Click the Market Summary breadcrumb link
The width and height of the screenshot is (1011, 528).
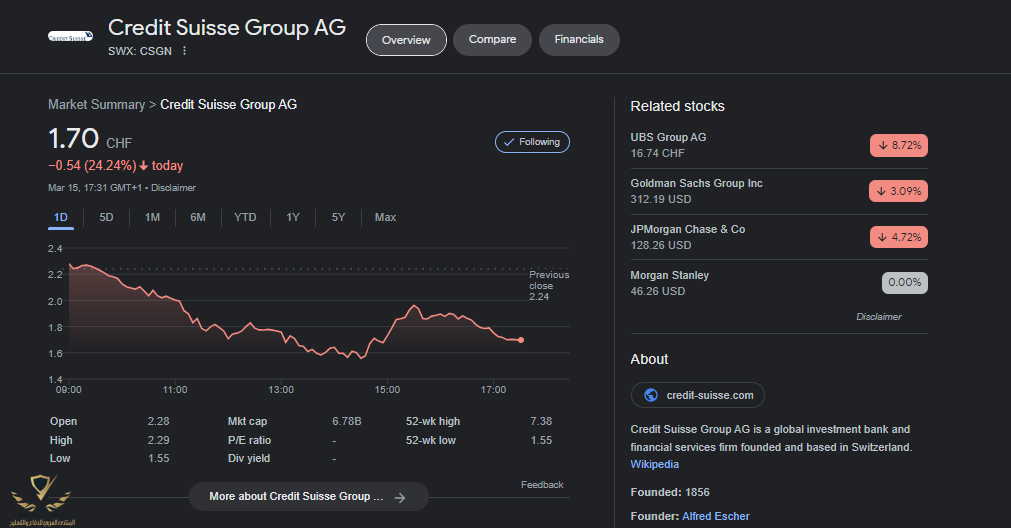[x=96, y=104]
